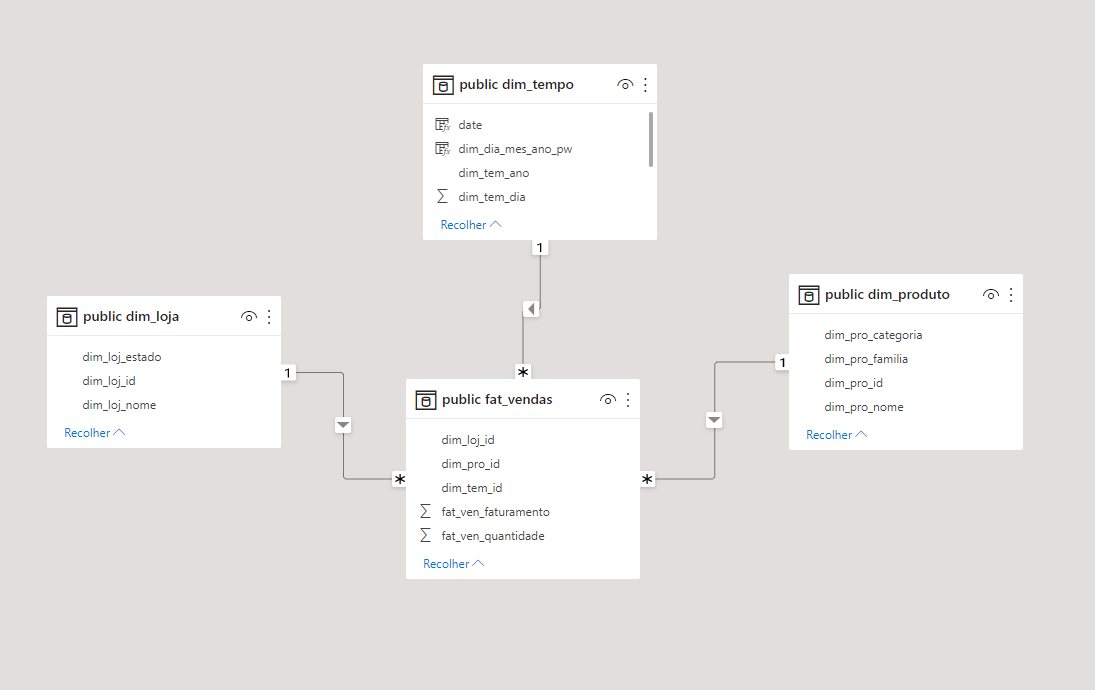Select filter direction arrow on dim_produto relationship
1095x690 pixels.
[714, 420]
